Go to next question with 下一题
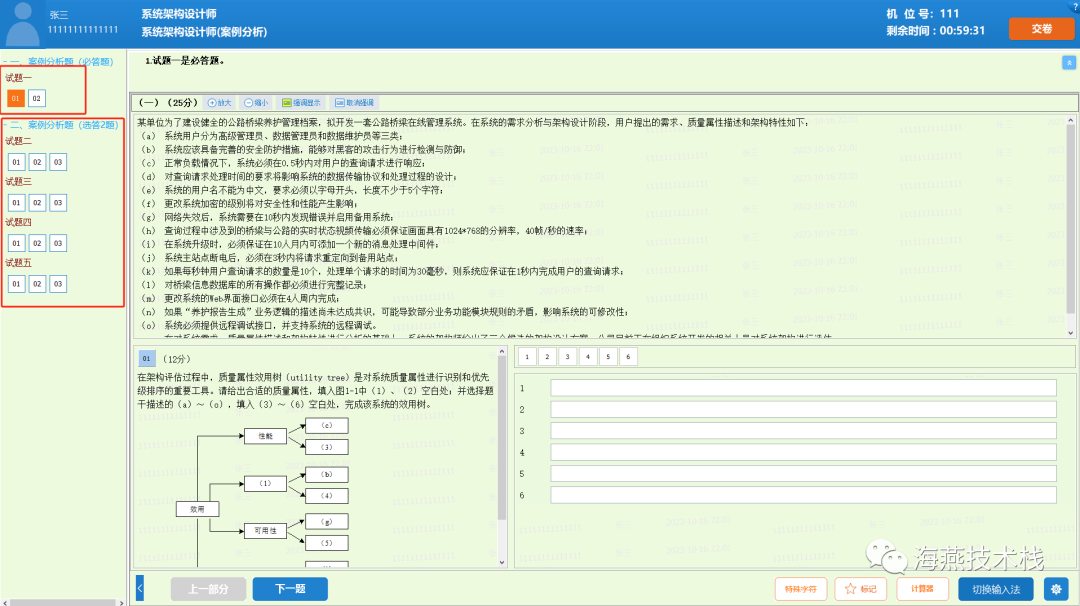This screenshot has height=606, width=1080. pyautogui.click(x=290, y=589)
